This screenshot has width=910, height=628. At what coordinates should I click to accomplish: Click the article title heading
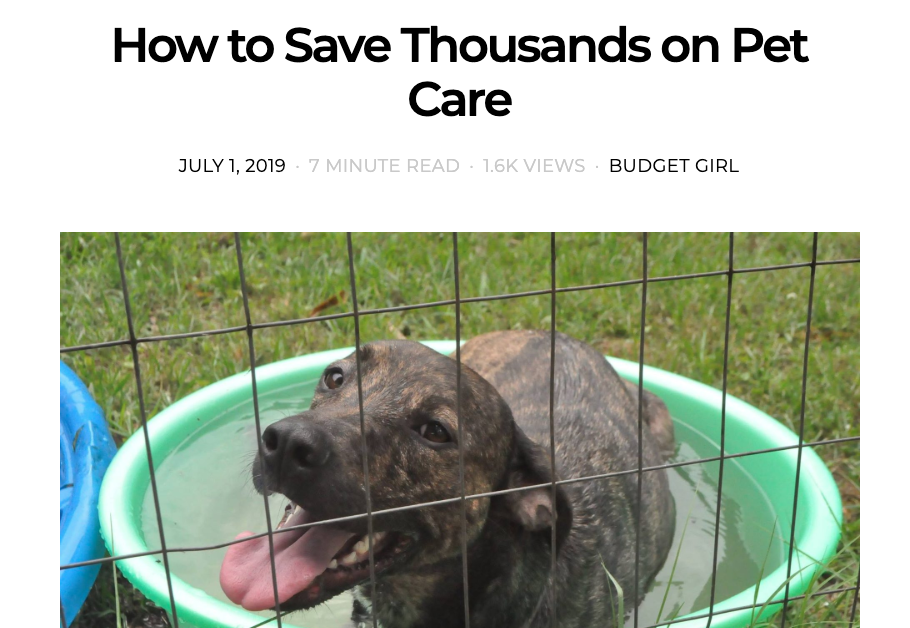pyautogui.click(x=460, y=72)
